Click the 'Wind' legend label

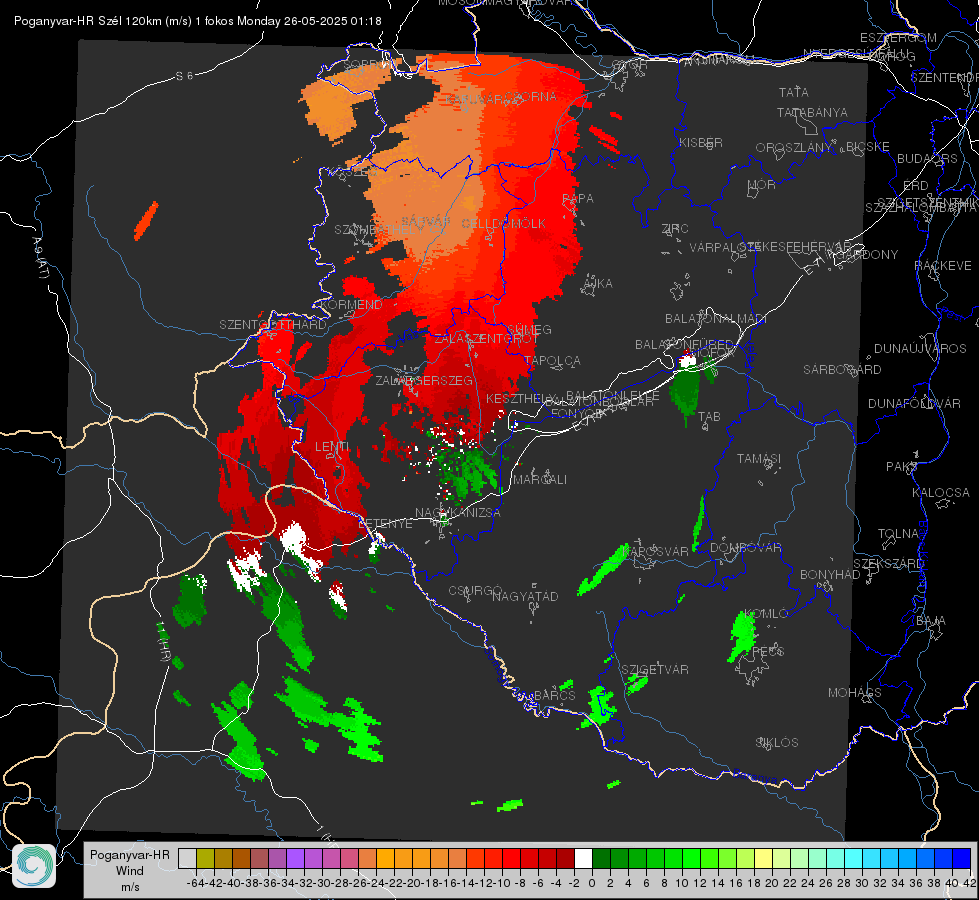pyautogui.click(x=130, y=871)
